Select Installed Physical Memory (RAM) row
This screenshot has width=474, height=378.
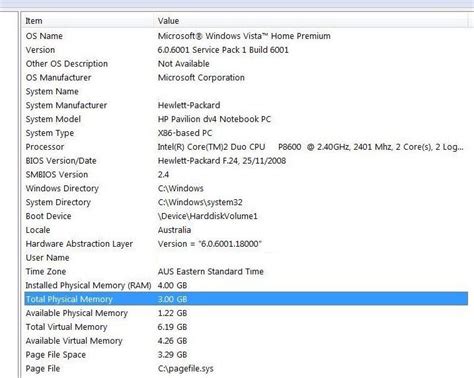click(246, 285)
